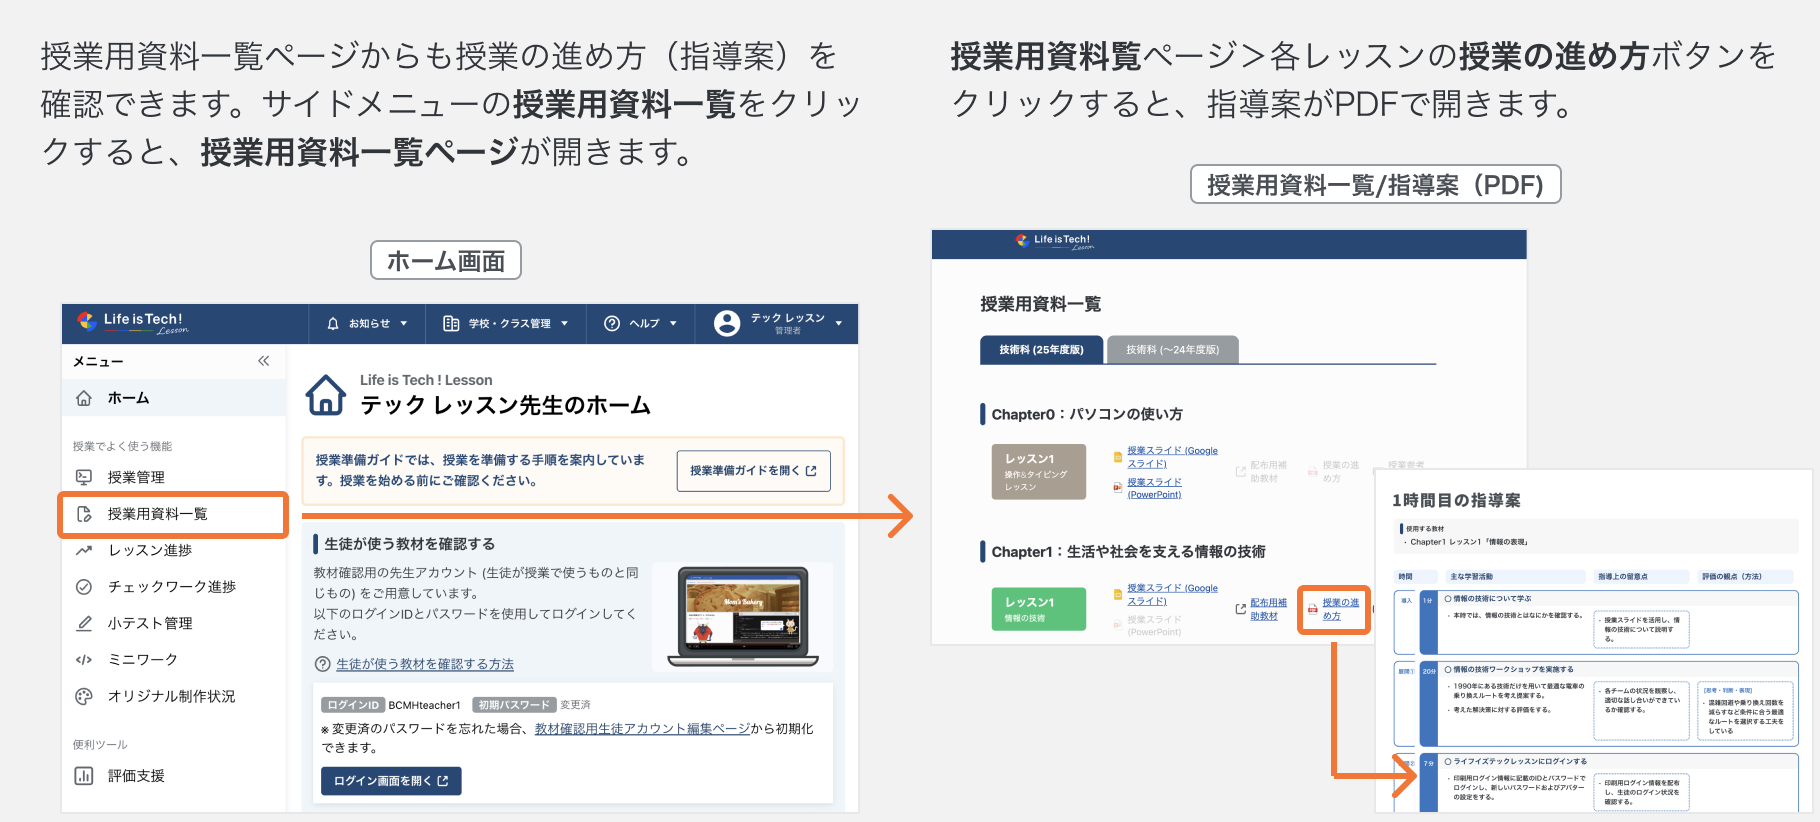
Task: Click the ログイン画面を開く button
Action: tap(391, 781)
